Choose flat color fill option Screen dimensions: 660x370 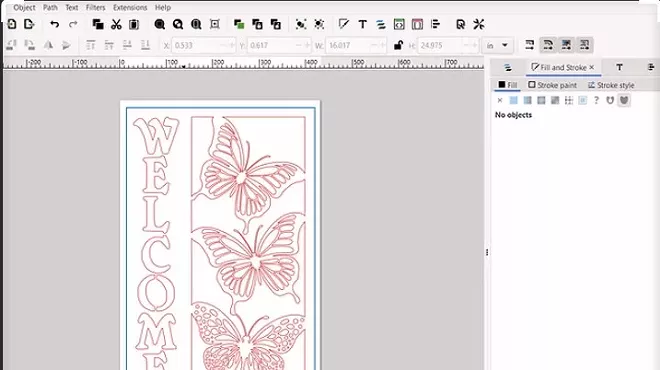point(514,100)
